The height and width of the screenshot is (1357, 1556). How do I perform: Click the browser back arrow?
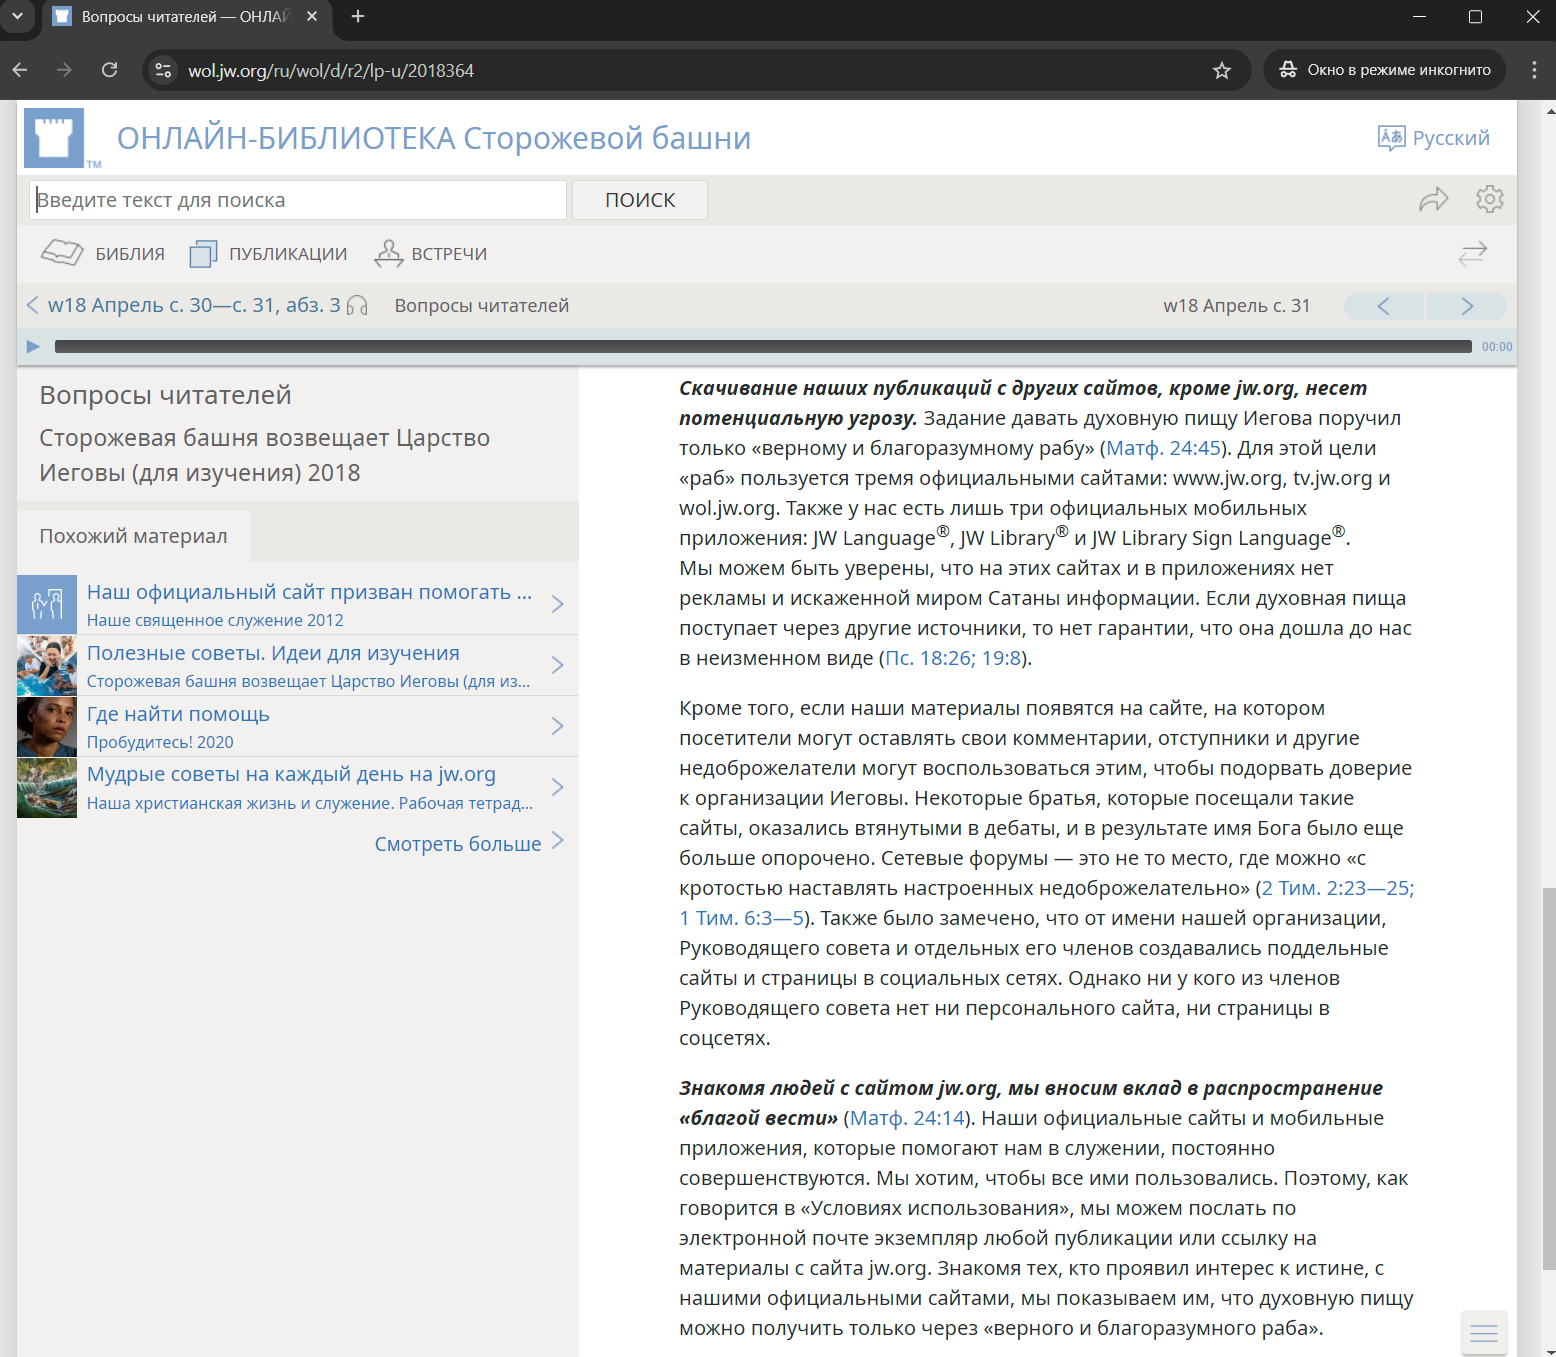[20, 70]
